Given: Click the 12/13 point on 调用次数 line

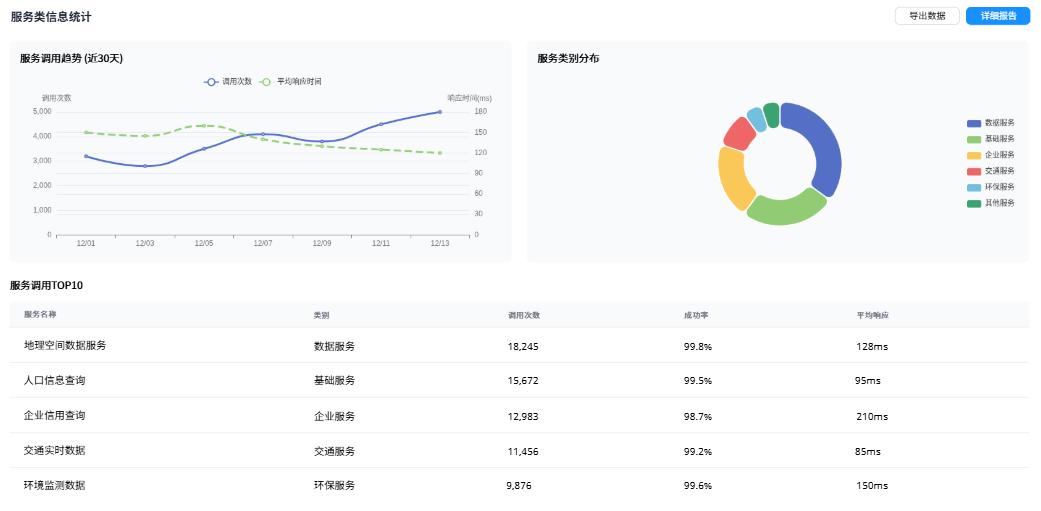Looking at the screenshot, I should point(440,112).
